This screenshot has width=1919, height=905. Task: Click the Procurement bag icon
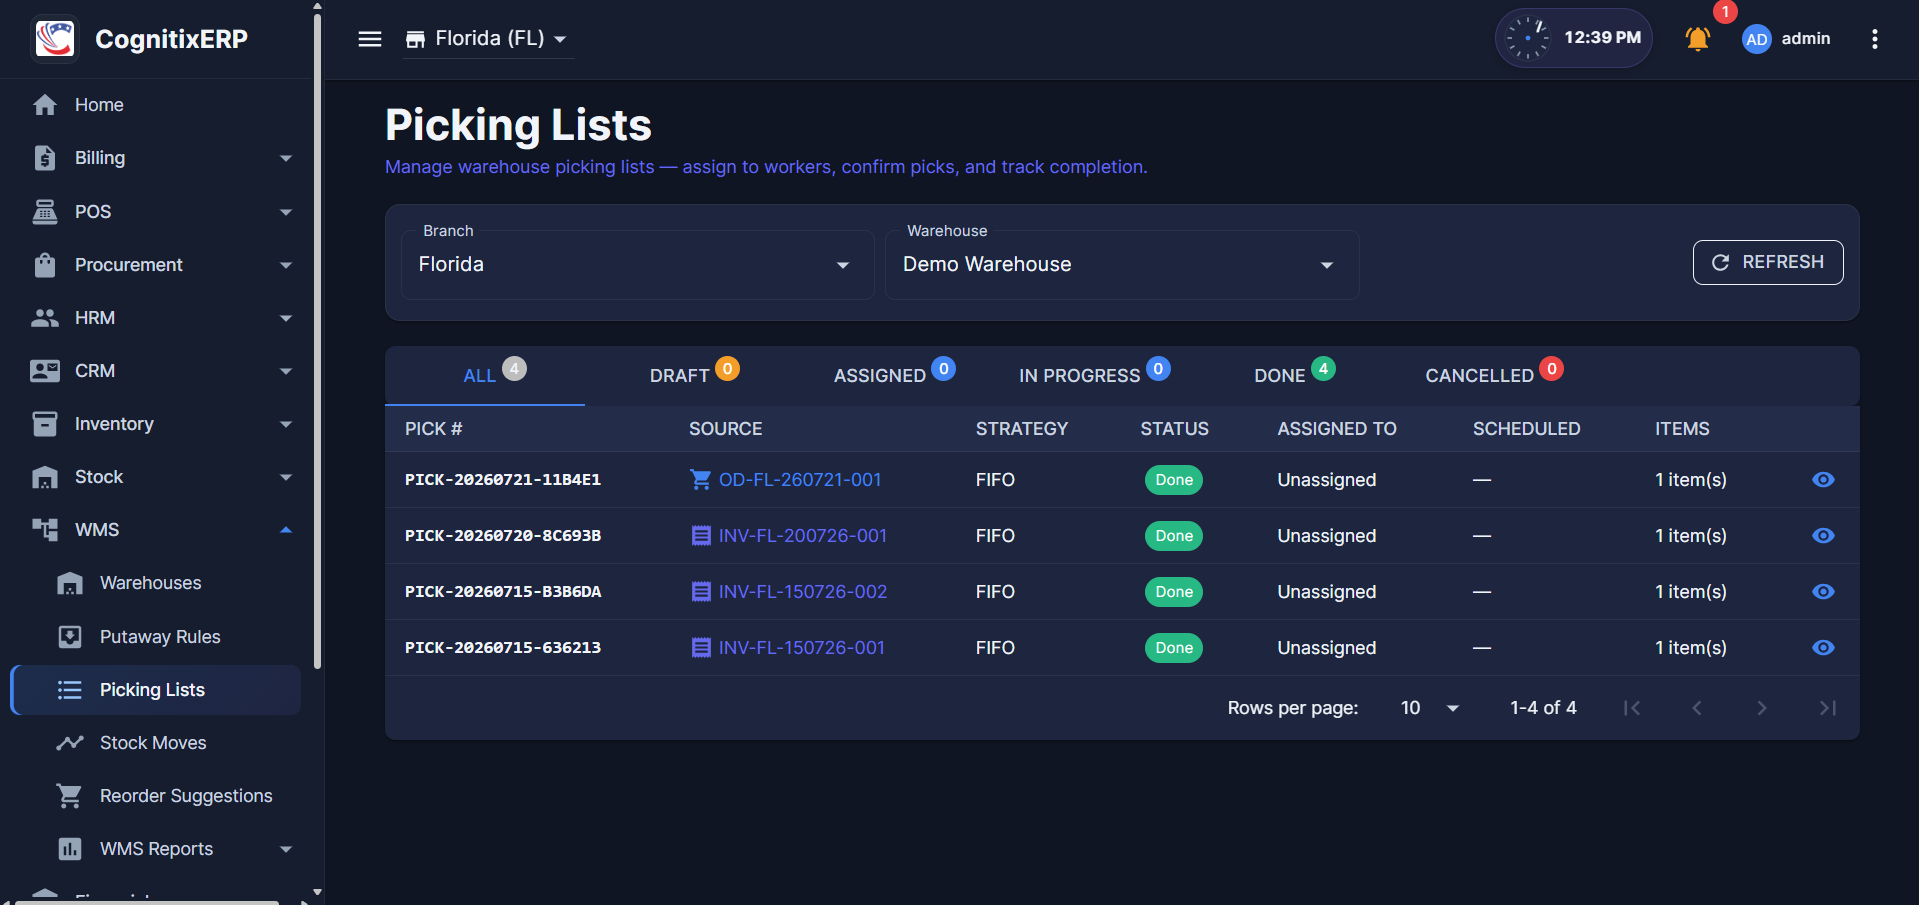[45, 264]
